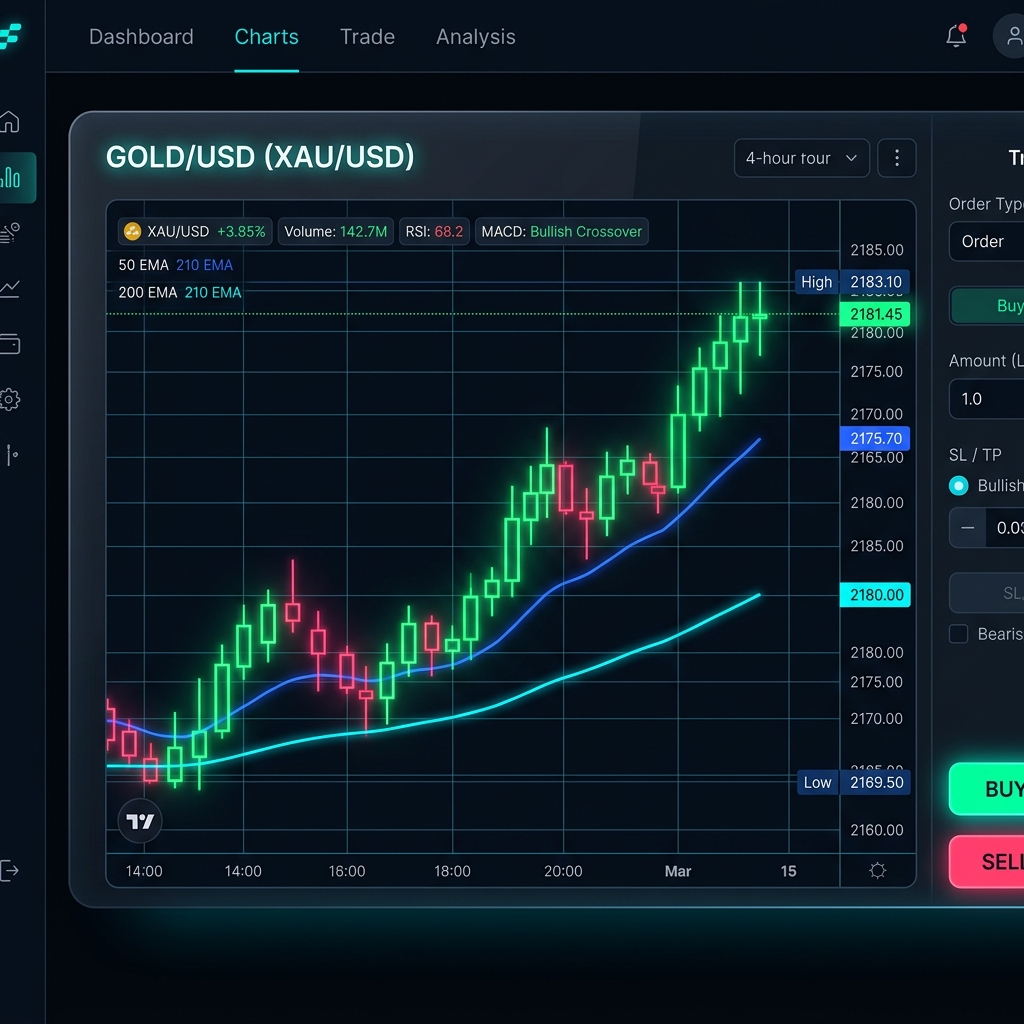Click the 20:00 time axis label
This screenshot has width=1024, height=1024.
tap(563, 871)
